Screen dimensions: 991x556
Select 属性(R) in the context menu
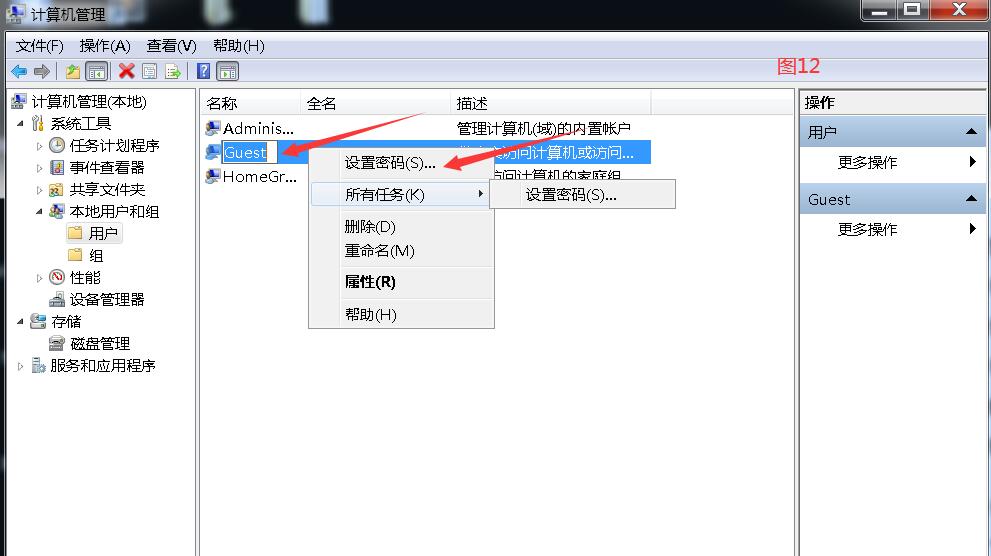click(x=370, y=282)
